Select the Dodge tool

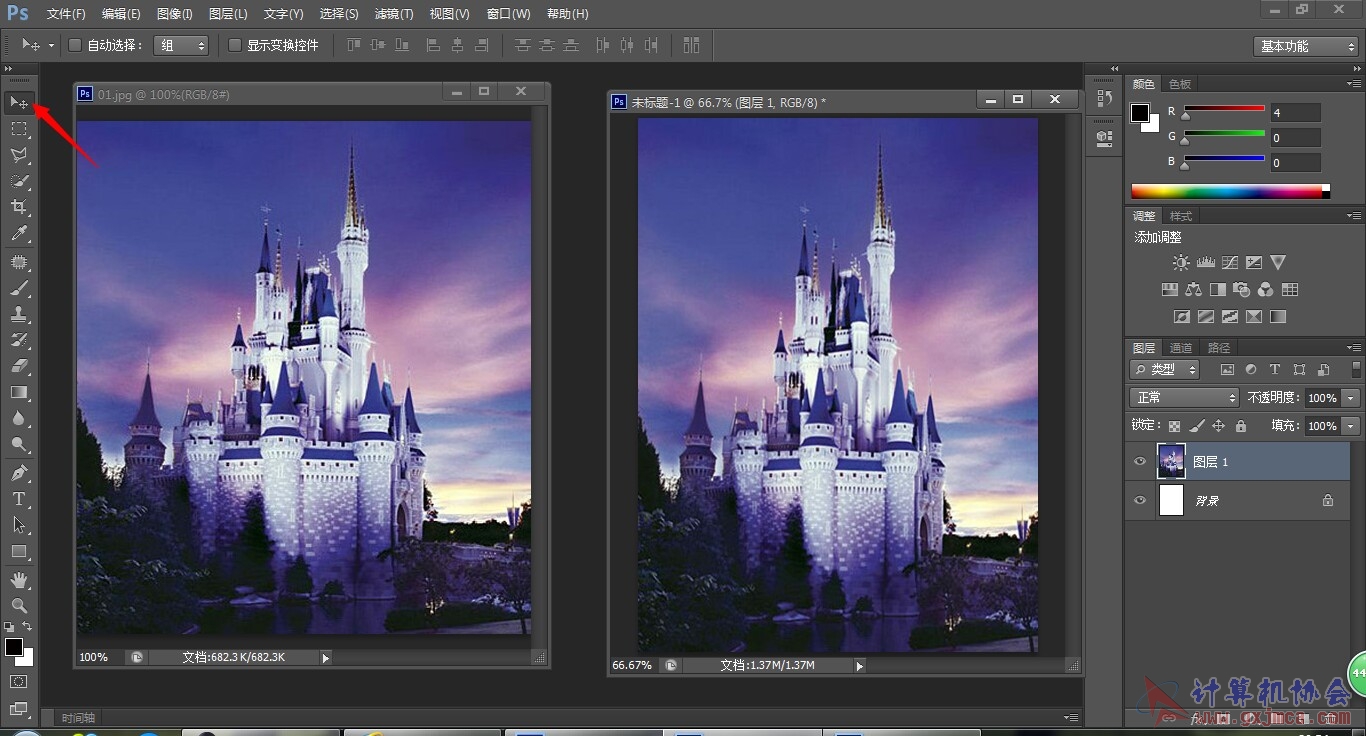[19, 444]
